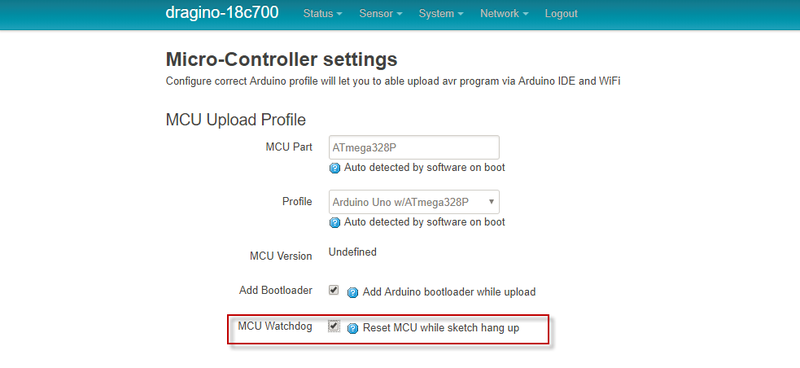Disable the MCU Watchdog checkbox
The image size is (800, 368).
(334, 326)
